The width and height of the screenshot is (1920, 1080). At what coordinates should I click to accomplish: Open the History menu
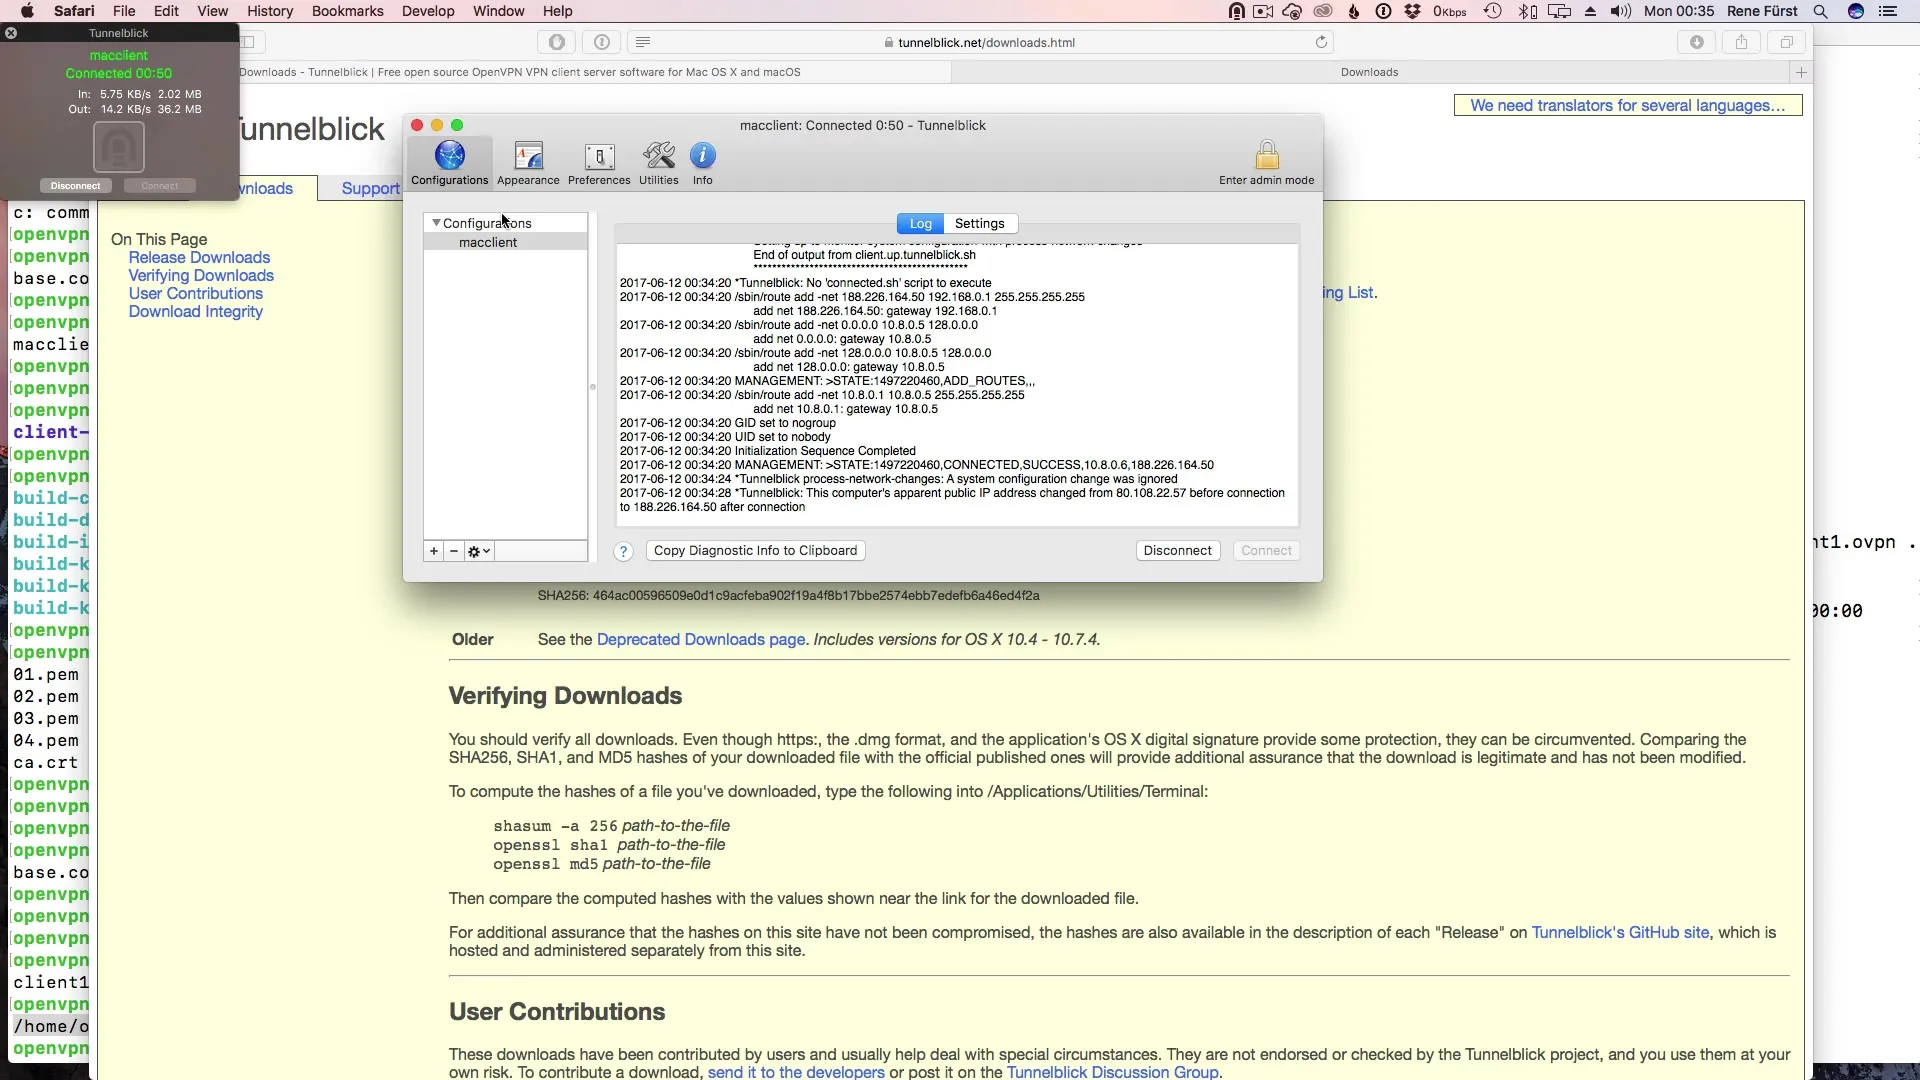point(270,11)
